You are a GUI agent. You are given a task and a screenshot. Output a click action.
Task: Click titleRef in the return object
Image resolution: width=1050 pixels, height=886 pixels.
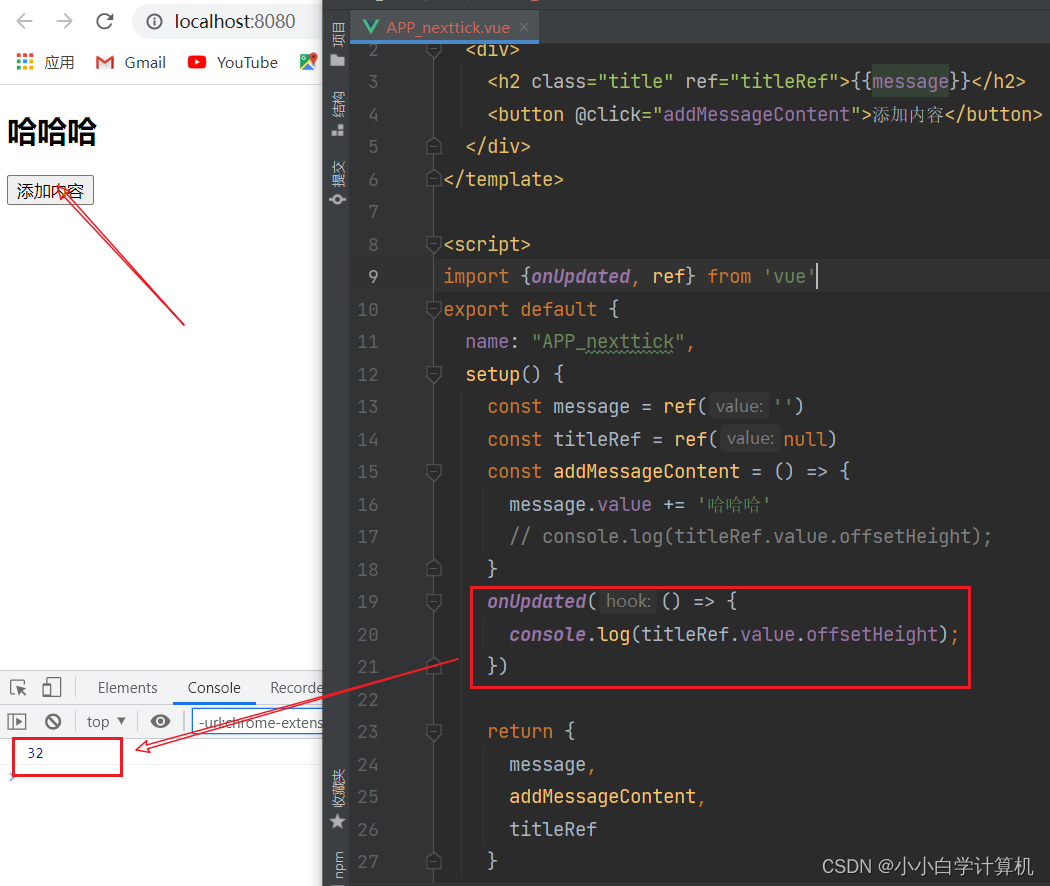[x=552, y=829]
